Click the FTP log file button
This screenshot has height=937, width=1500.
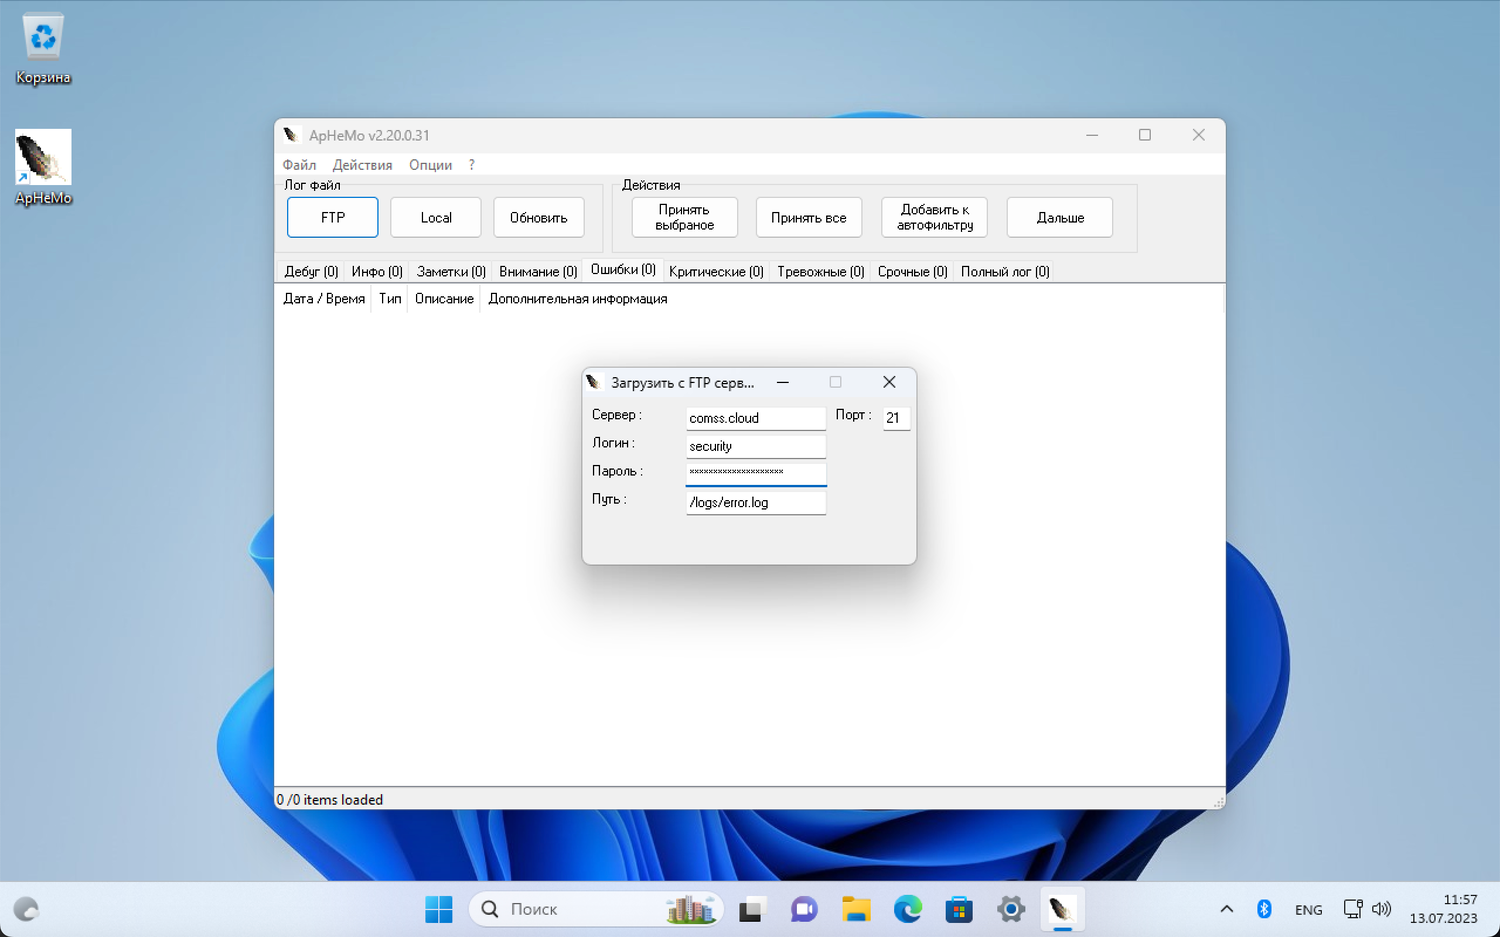point(333,217)
